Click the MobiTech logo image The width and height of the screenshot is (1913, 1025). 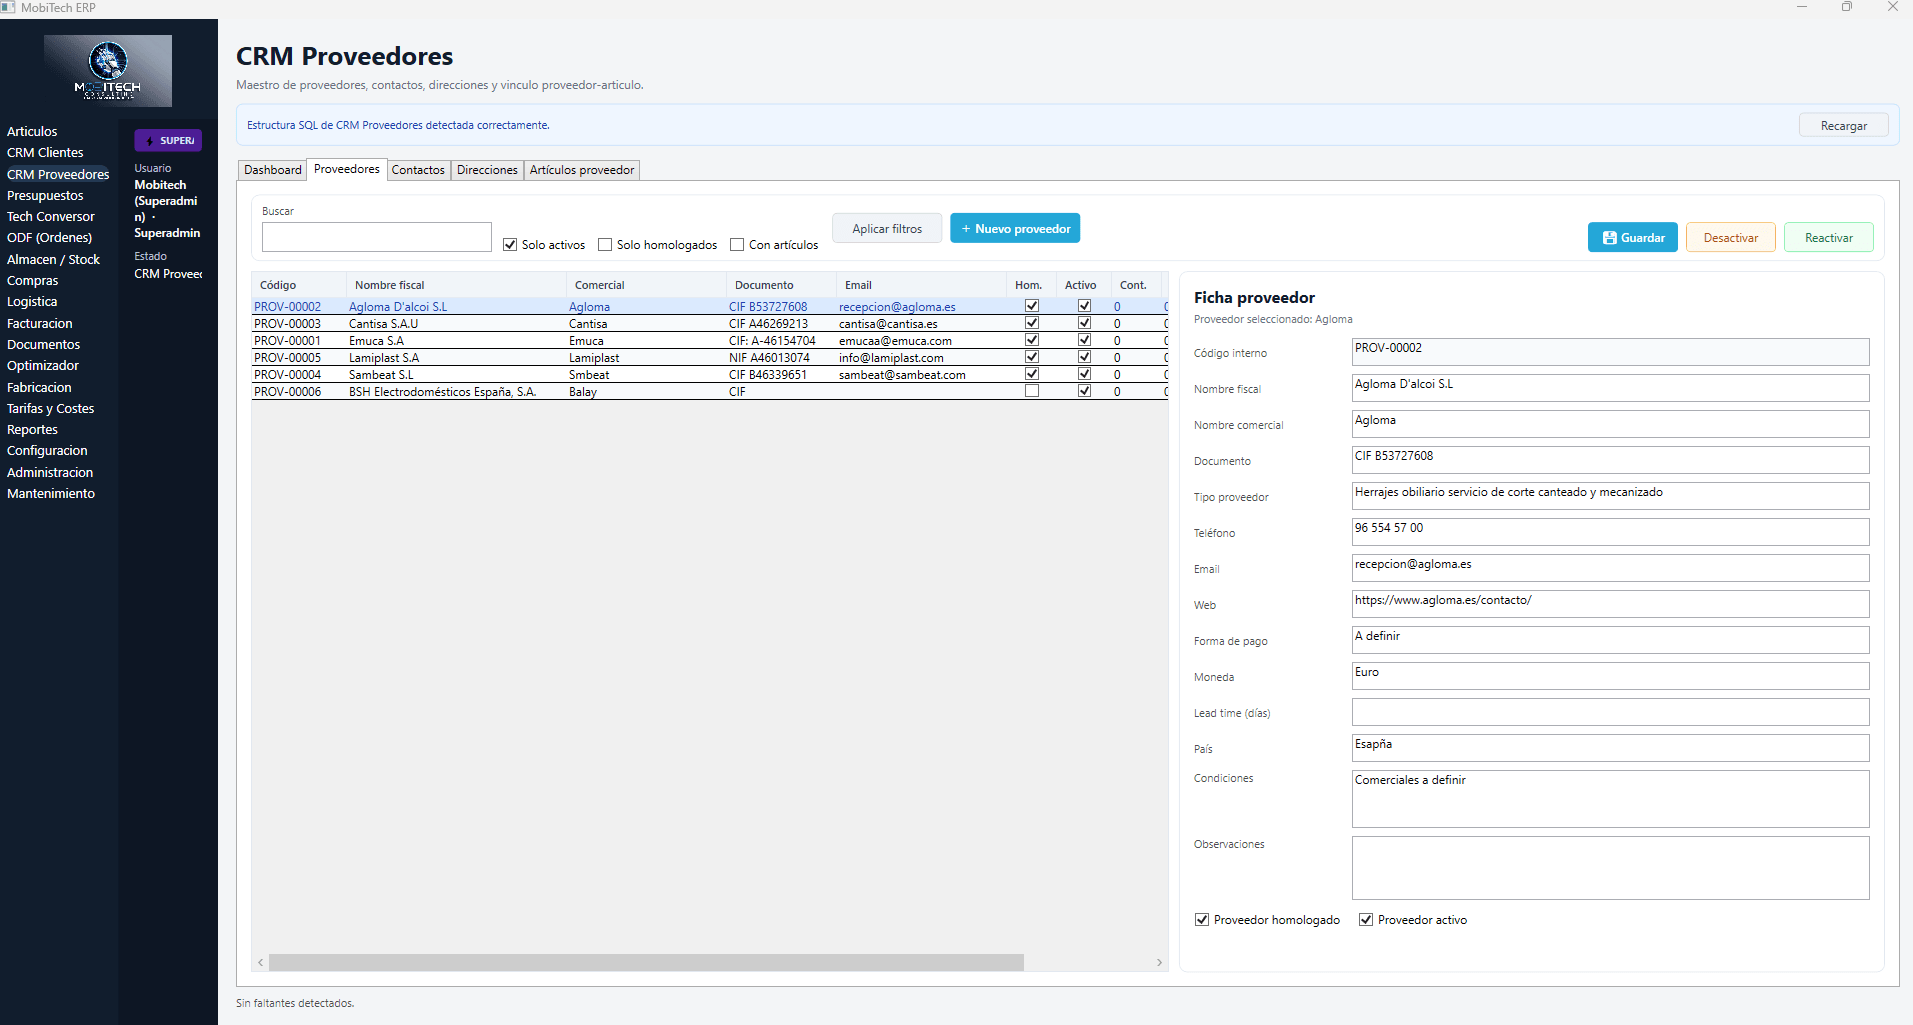107,70
